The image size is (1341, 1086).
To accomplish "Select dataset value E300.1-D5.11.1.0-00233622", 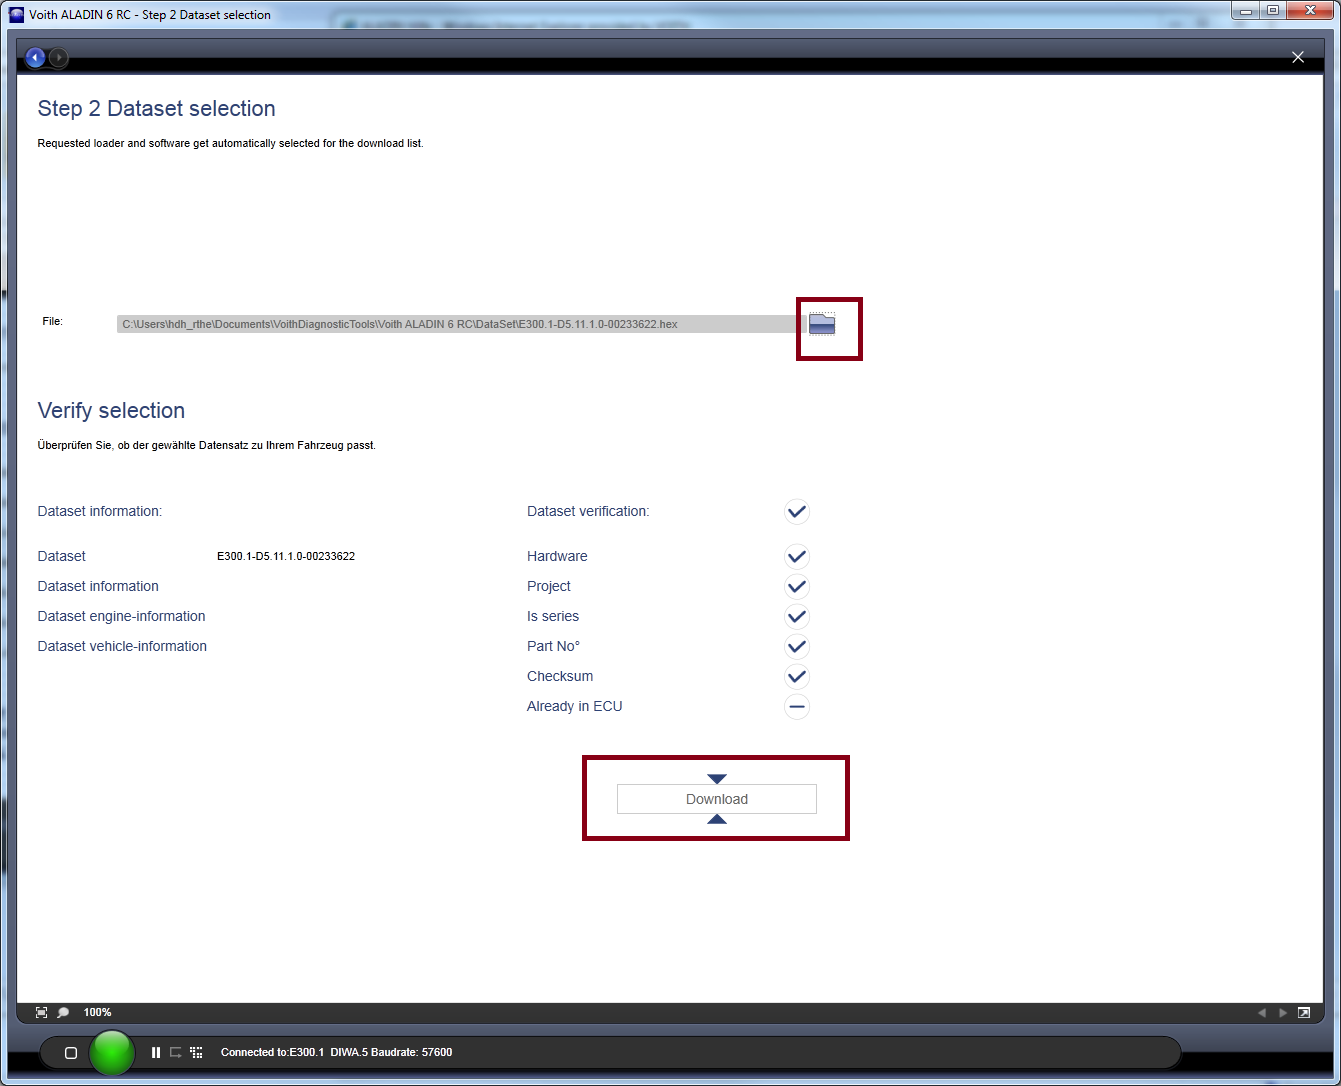I will [x=286, y=557].
